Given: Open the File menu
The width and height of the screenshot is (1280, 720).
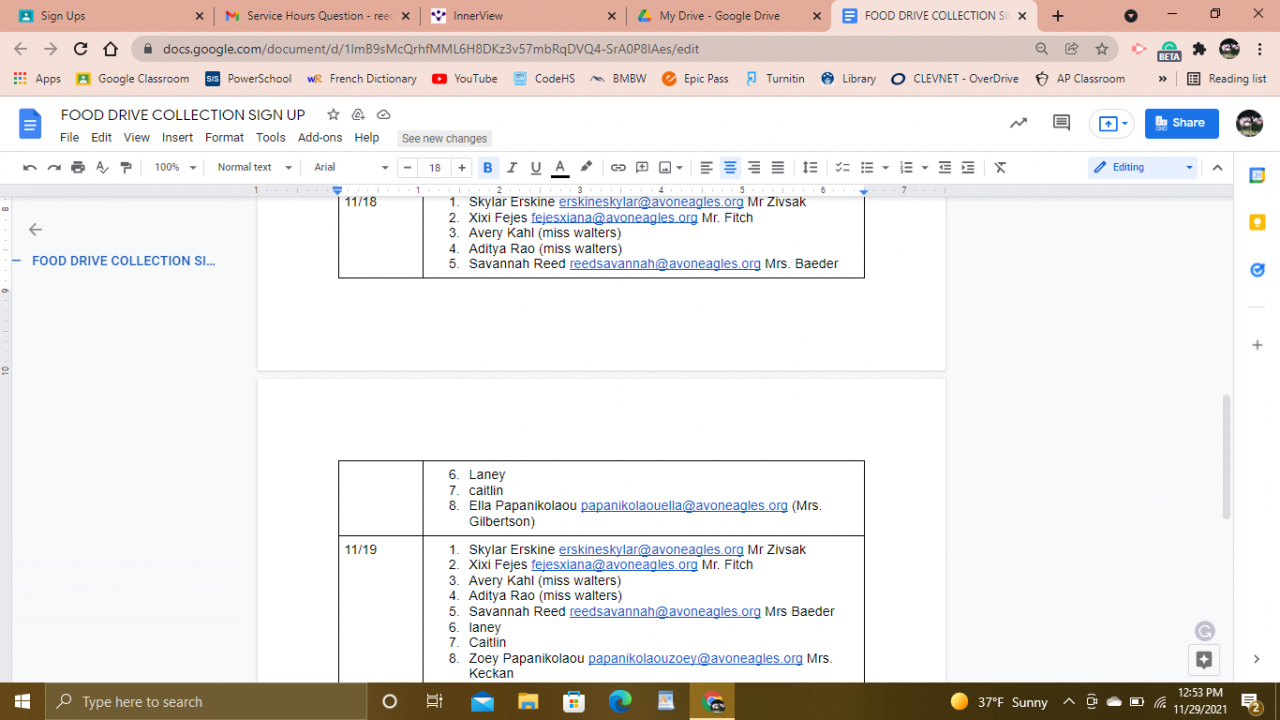Looking at the screenshot, I should tap(69, 138).
